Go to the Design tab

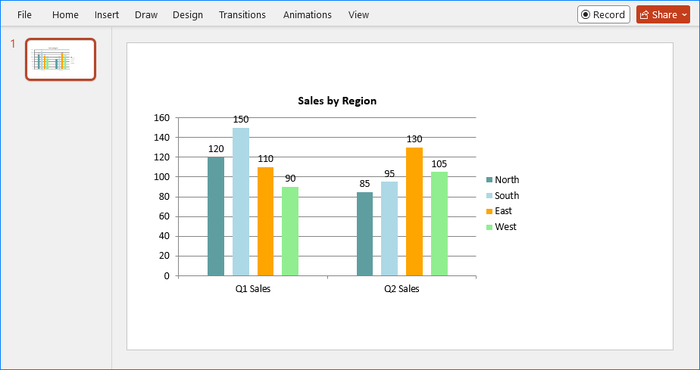point(188,15)
